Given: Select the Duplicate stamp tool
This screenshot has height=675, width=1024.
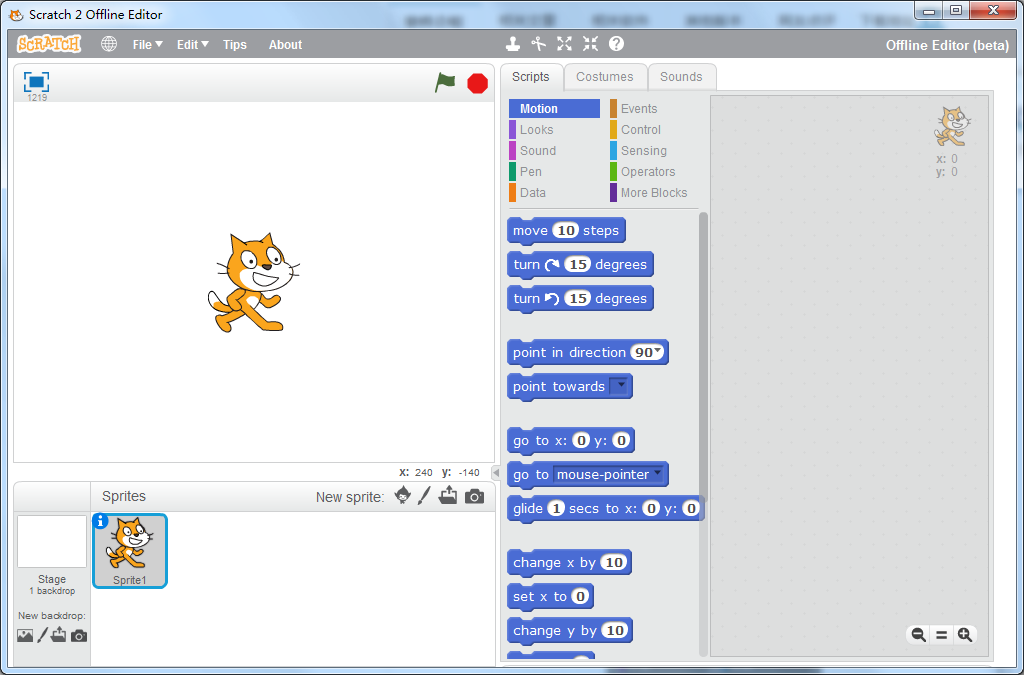Looking at the screenshot, I should click(x=513, y=44).
